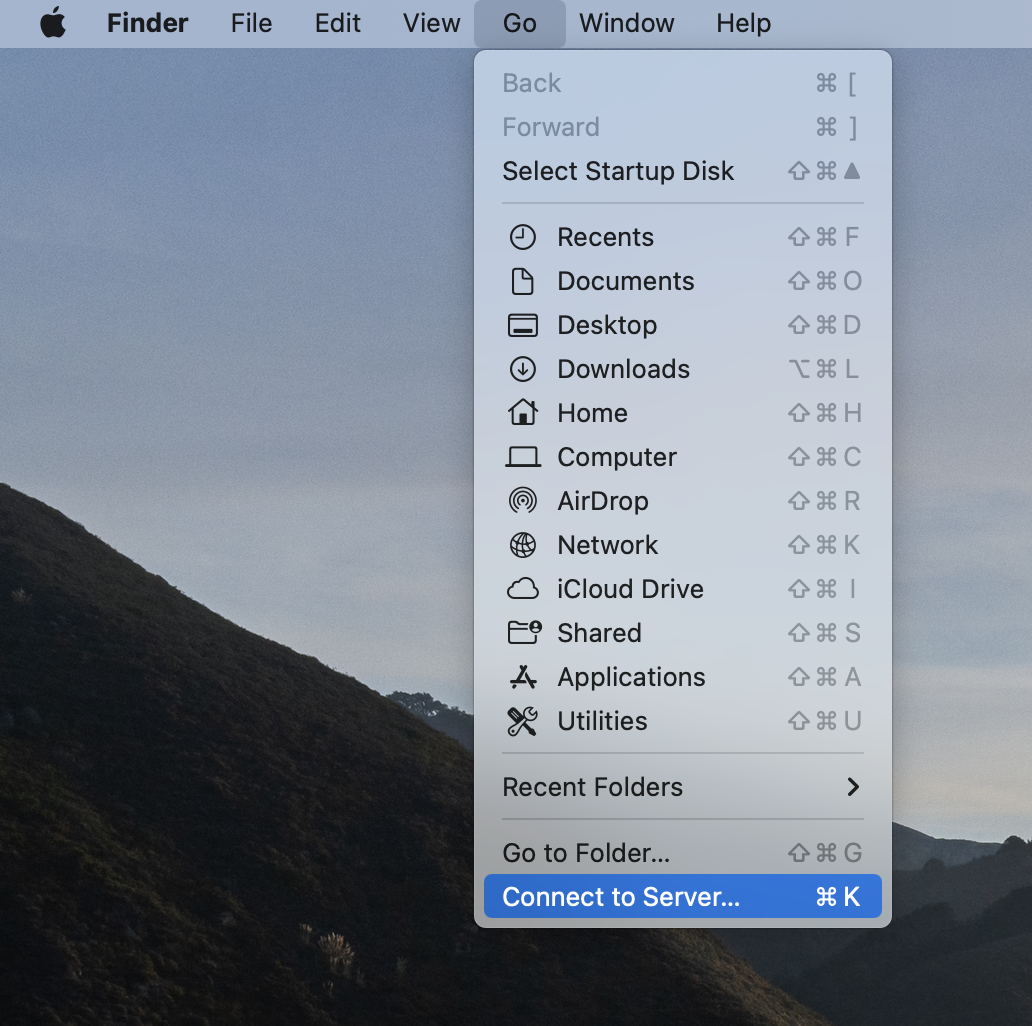Click the Network globe icon
The width and height of the screenshot is (1032, 1026).
tap(522, 545)
